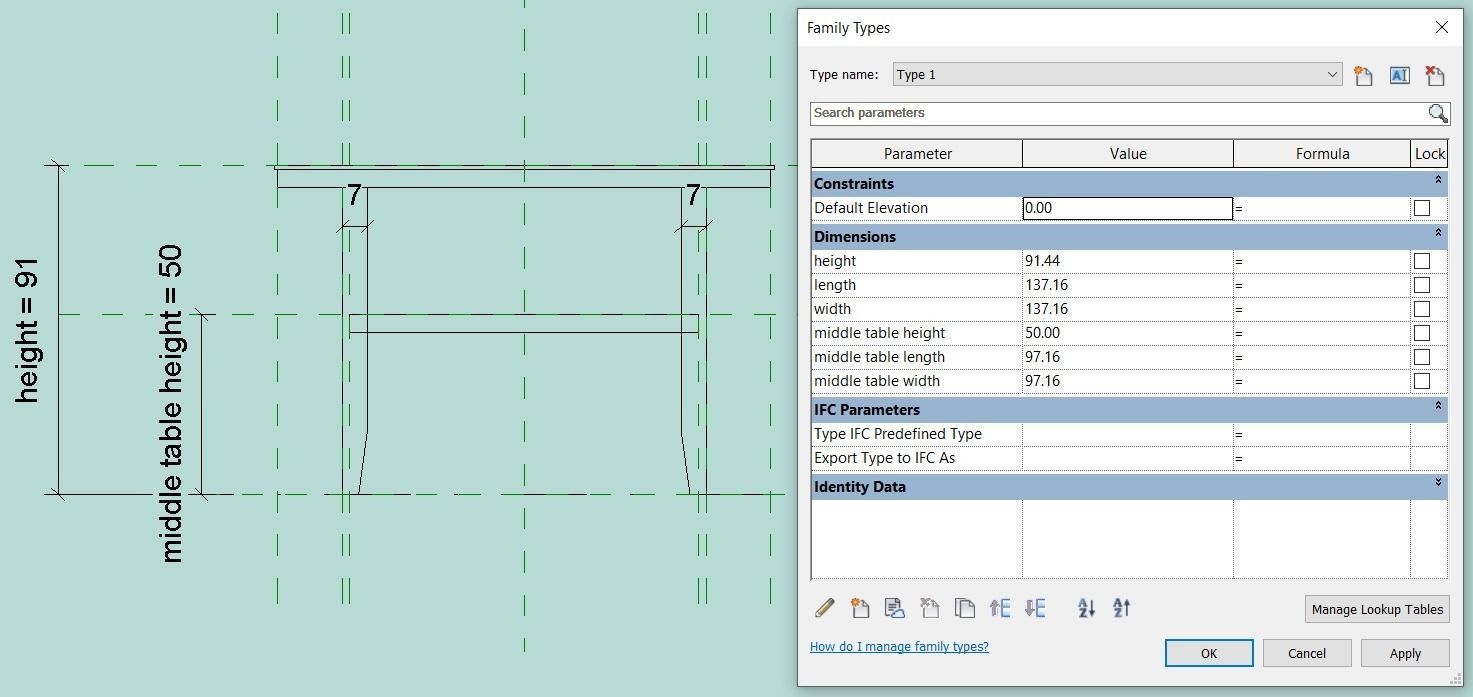This screenshot has width=1473, height=697.
Task: Click the Move Parameter Up icon
Action: (x=999, y=608)
